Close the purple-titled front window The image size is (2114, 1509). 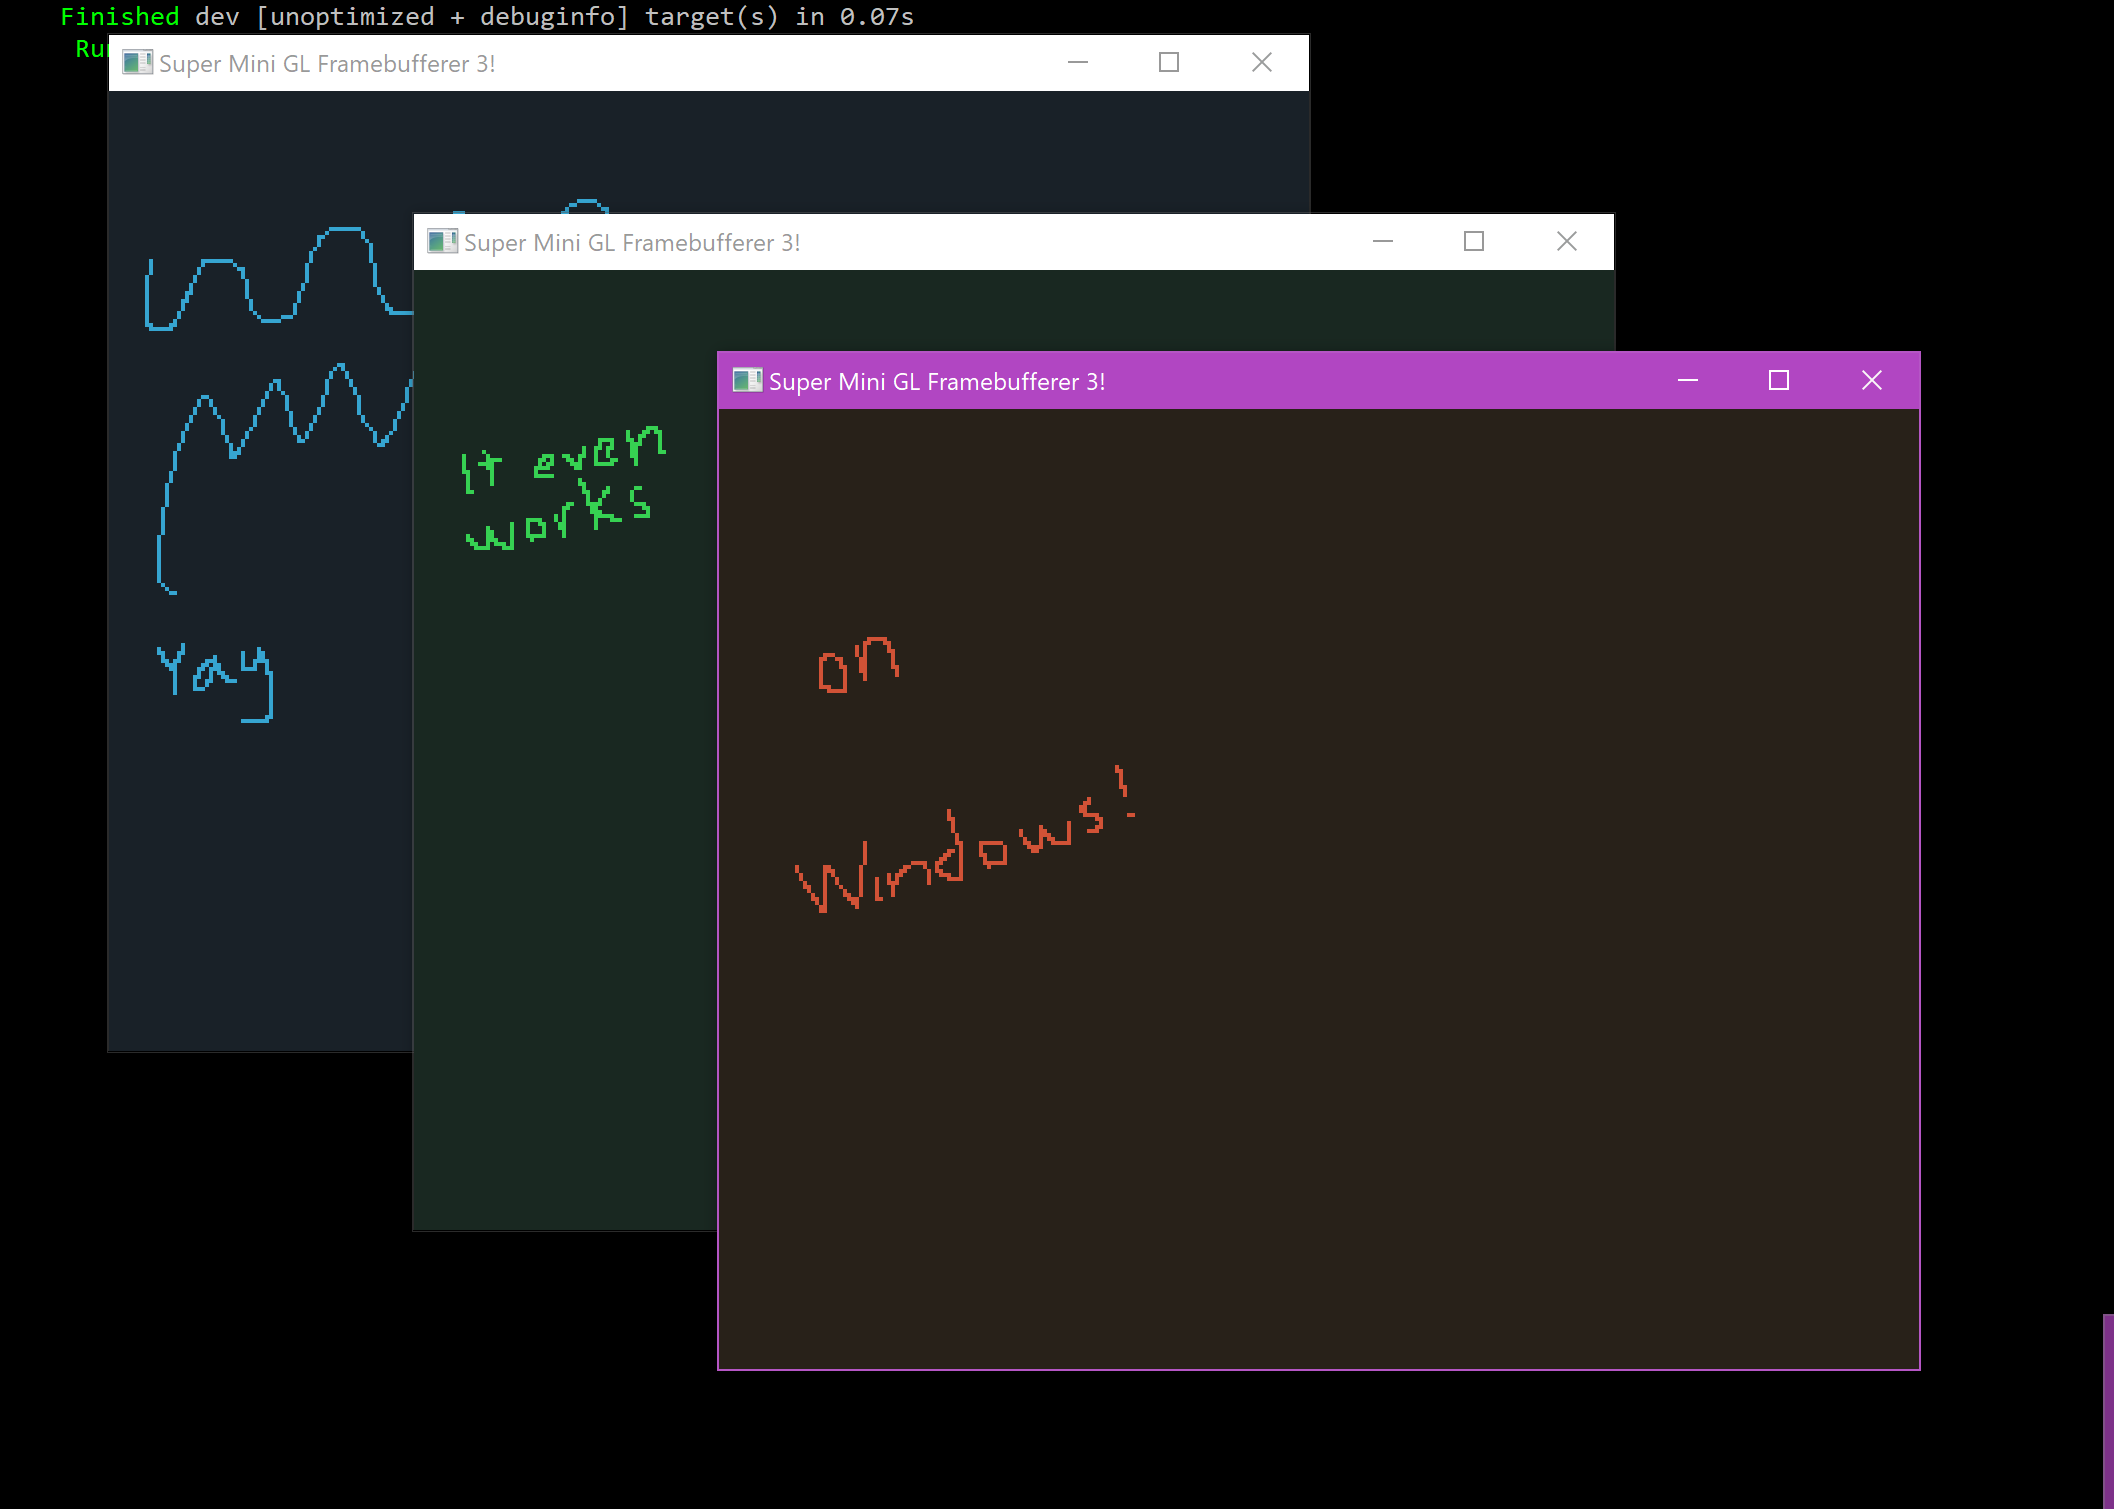(x=1872, y=381)
